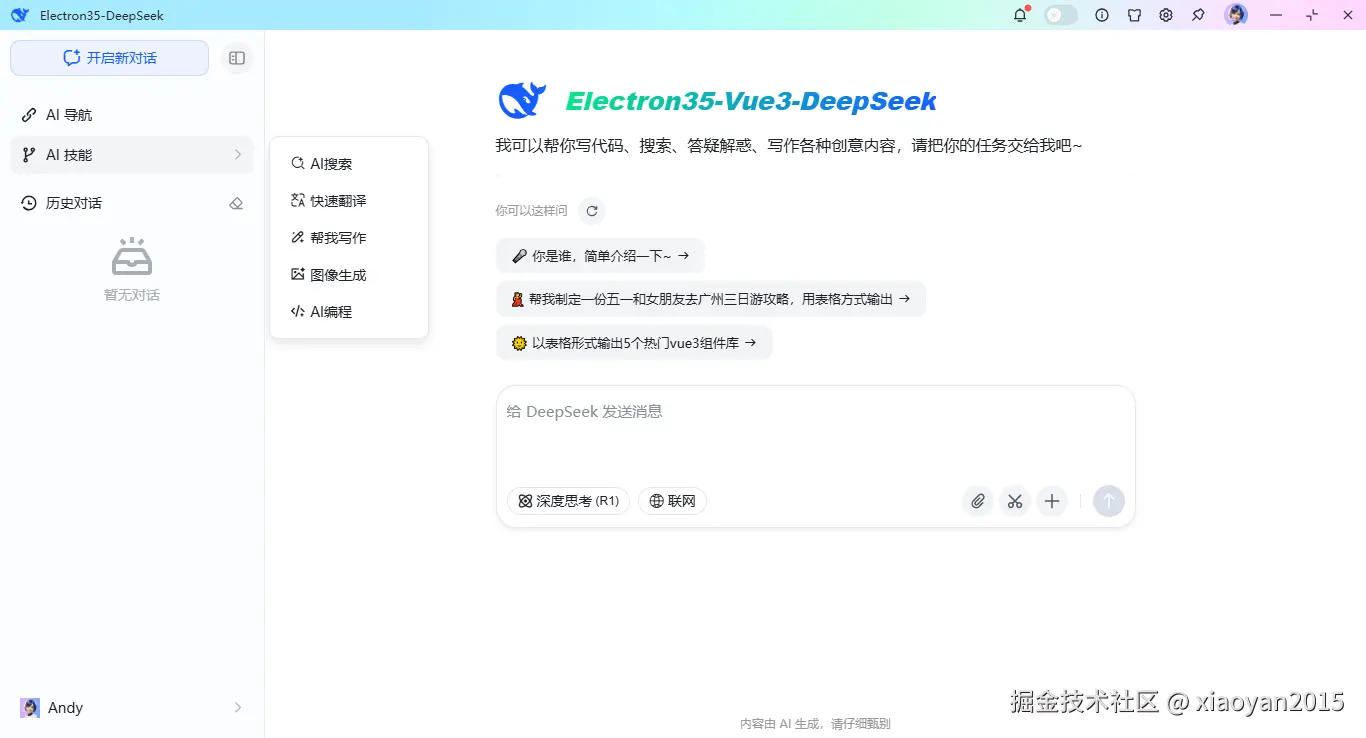1366x738 pixels.
Task: Refresh suggested questions with circular arrow icon
Action: tap(592, 211)
